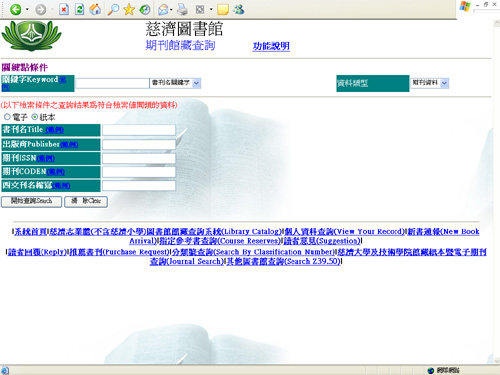Open the Suggestion link

pos(322,241)
